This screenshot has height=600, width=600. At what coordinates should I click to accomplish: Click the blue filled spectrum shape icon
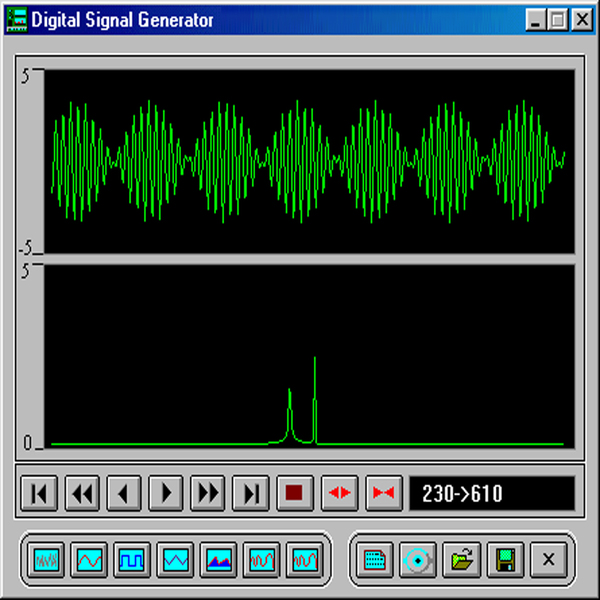[x=219, y=560]
